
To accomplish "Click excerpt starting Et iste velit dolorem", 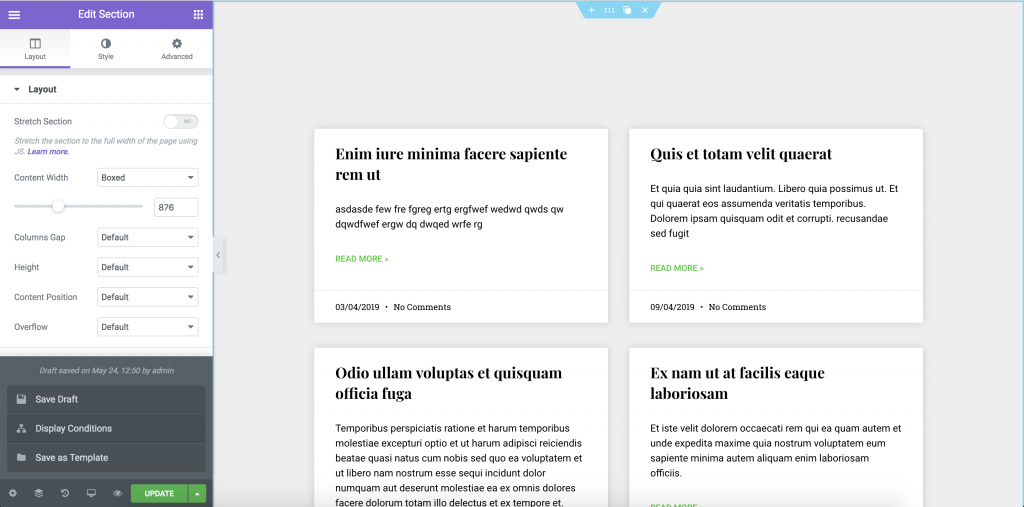I will (x=776, y=451).
